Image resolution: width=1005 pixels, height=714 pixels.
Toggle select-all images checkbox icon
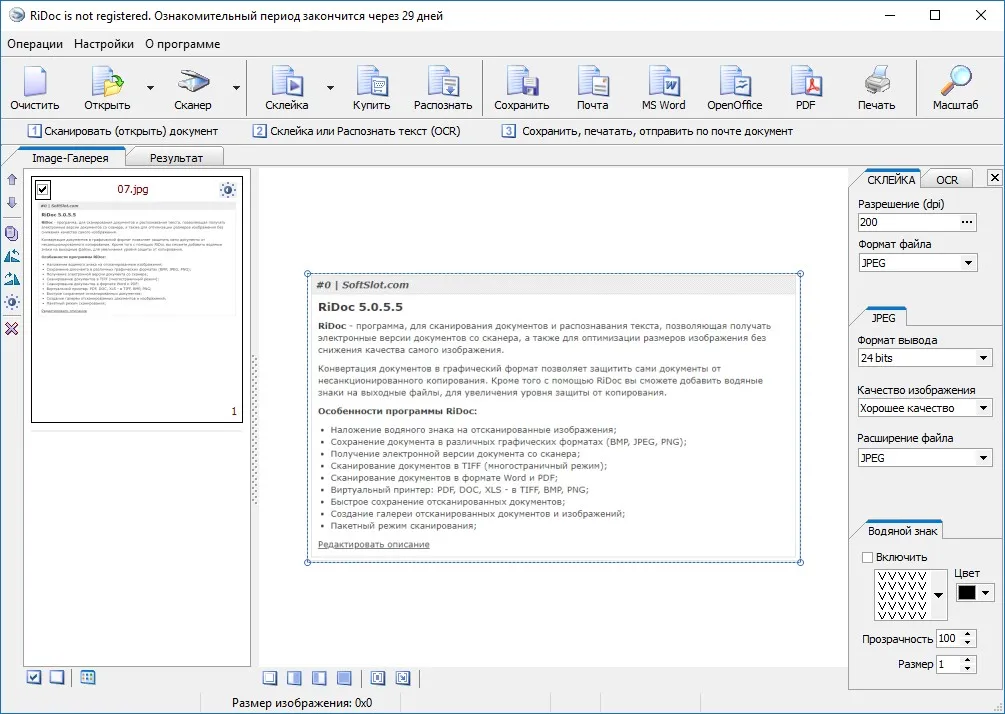[x=34, y=677]
